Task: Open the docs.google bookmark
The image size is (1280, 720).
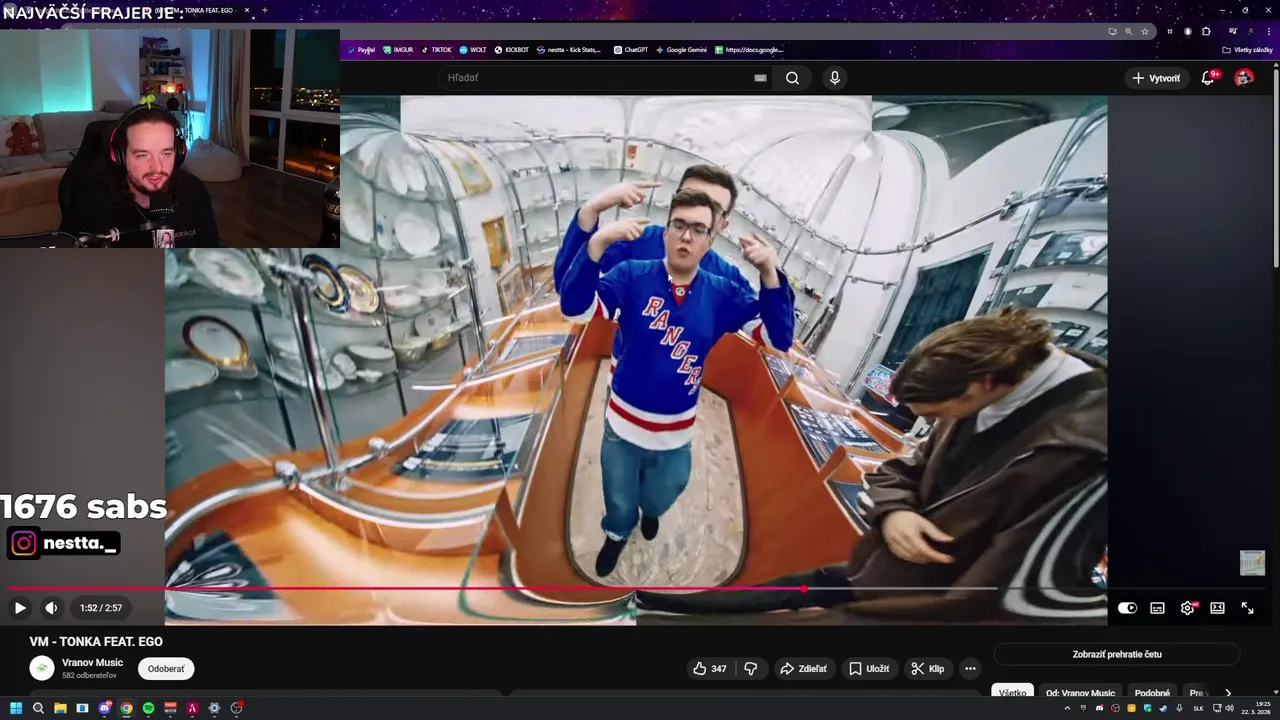Action: click(749, 49)
